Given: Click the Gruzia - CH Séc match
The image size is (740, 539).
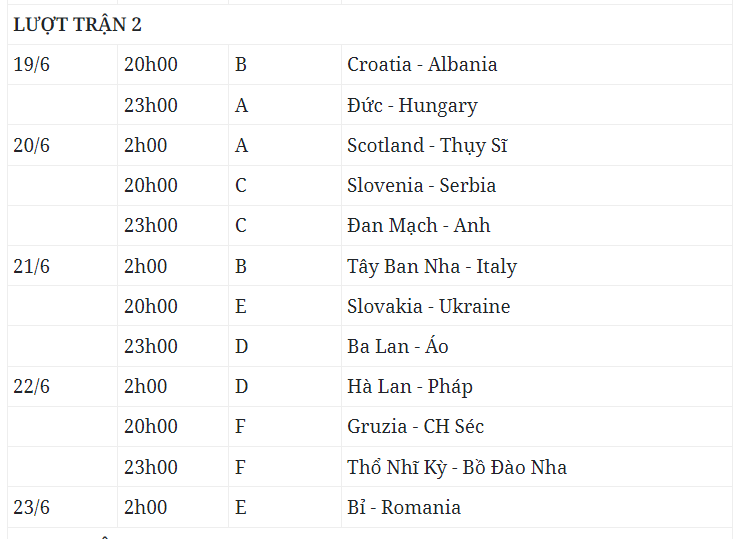Looking at the screenshot, I should [x=415, y=427].
